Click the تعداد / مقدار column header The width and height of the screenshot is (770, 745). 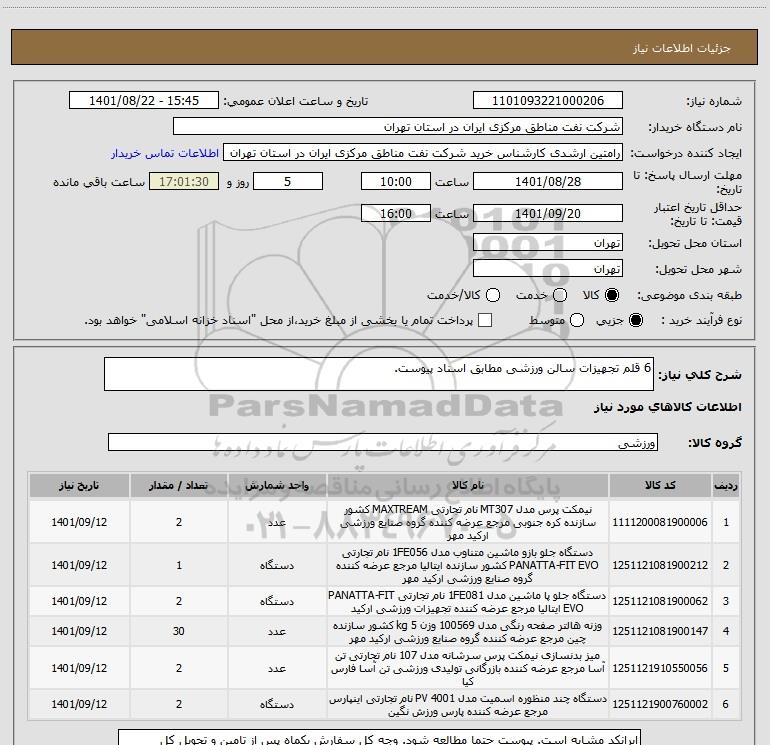click(179, 486)
